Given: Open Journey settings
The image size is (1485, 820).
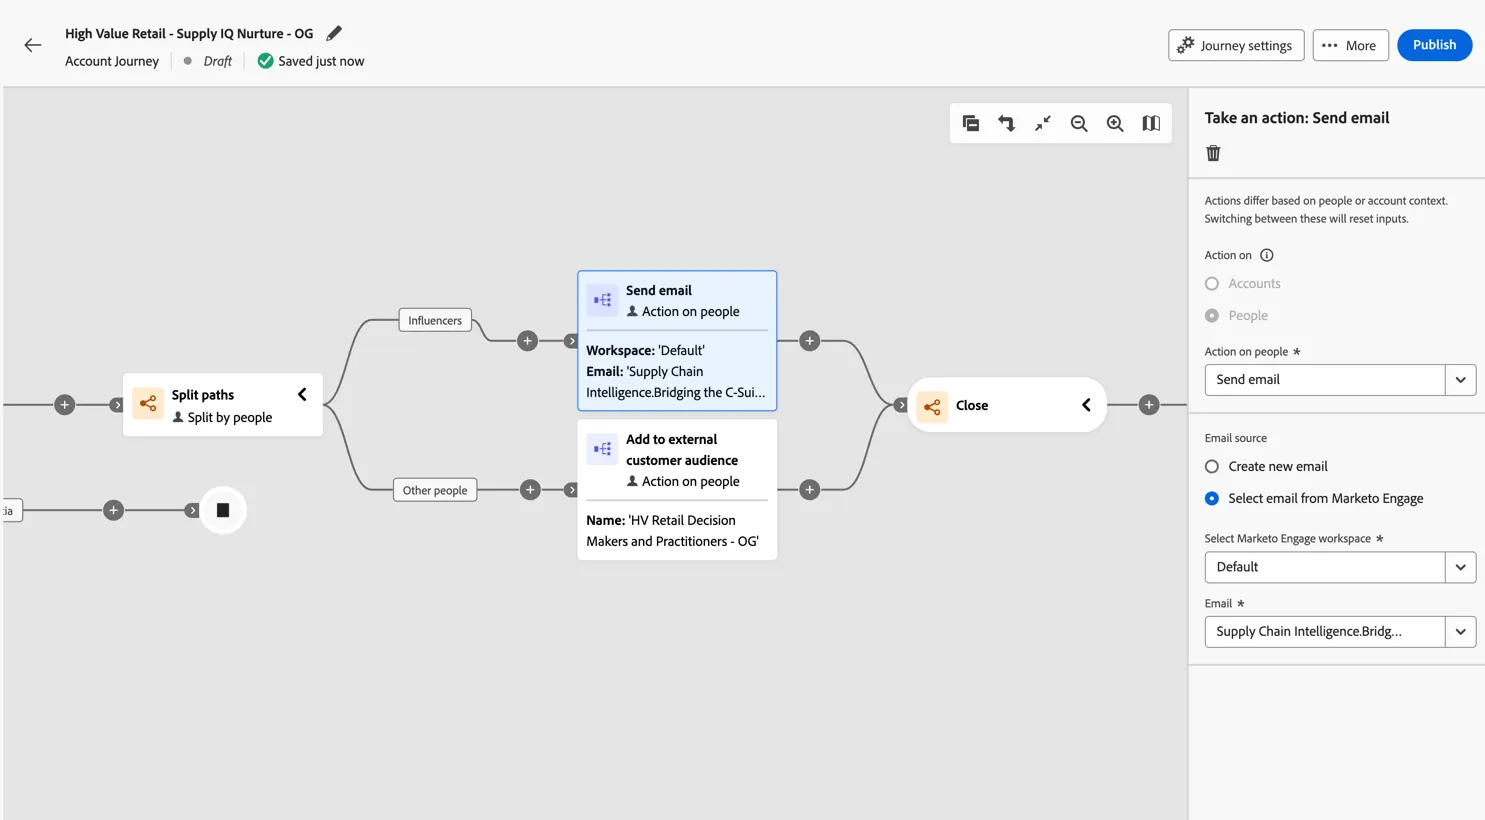Looking at the screenshot, I should pos(1236,45).
